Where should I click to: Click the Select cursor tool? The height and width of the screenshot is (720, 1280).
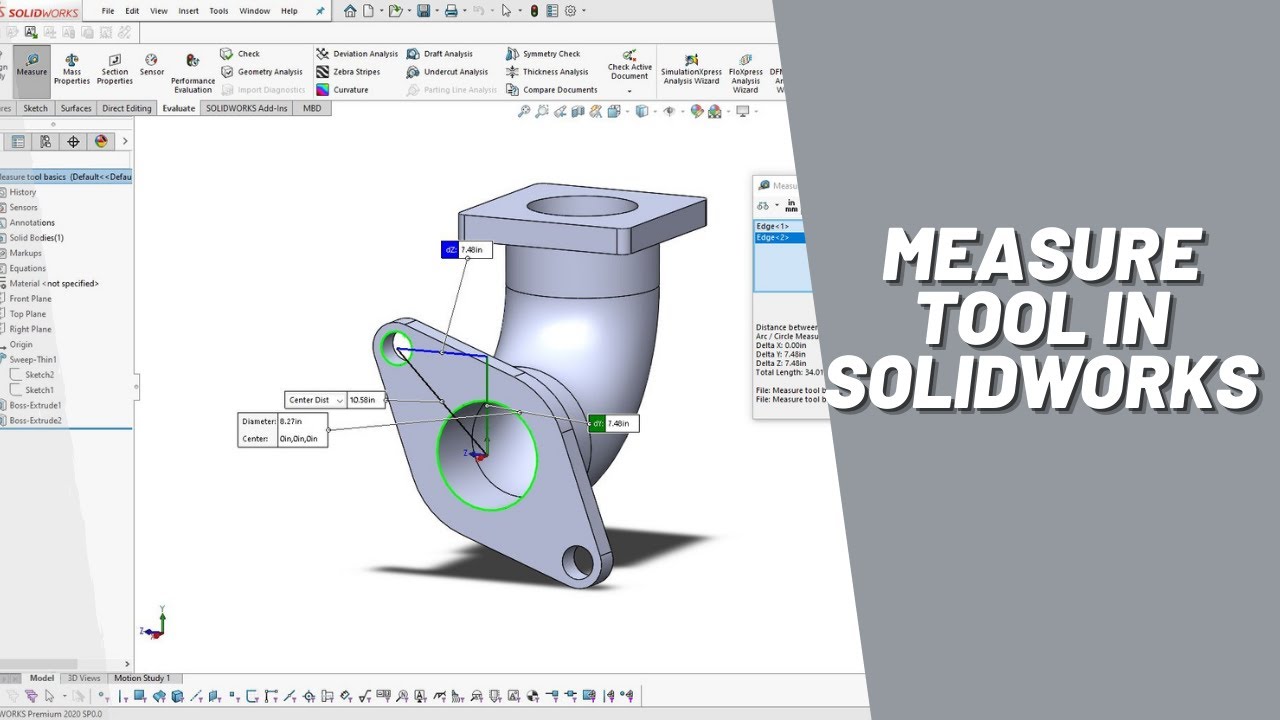(x=506, y=11)
